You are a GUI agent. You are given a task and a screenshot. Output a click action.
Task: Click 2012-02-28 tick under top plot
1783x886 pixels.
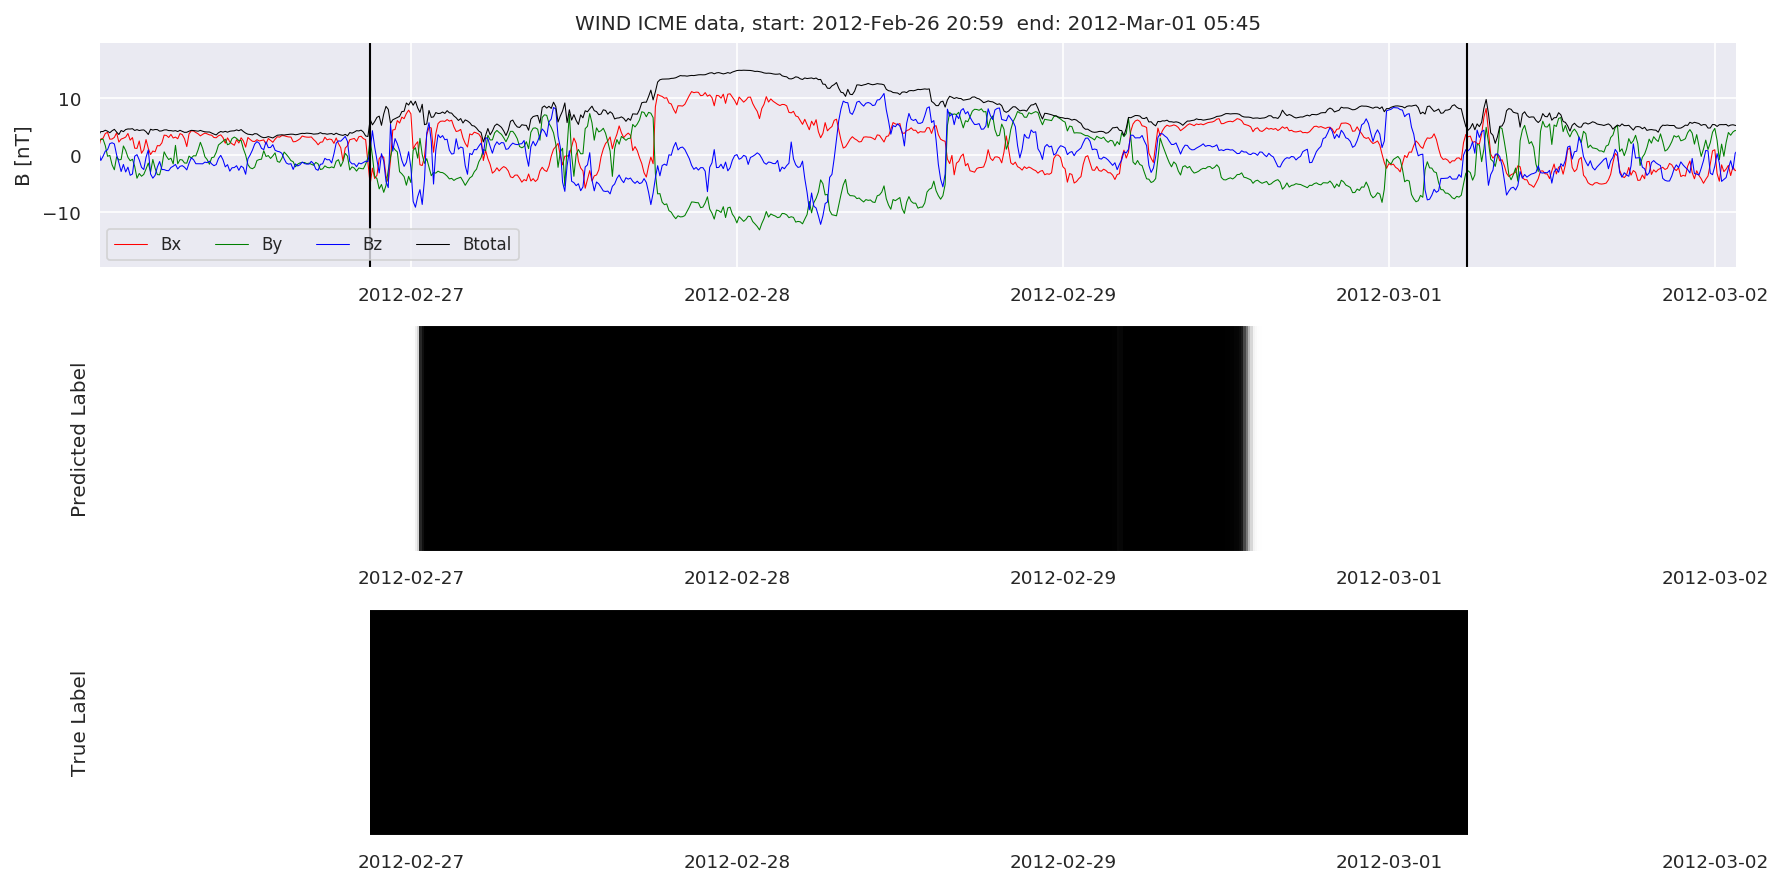click(x=737, y=295)
